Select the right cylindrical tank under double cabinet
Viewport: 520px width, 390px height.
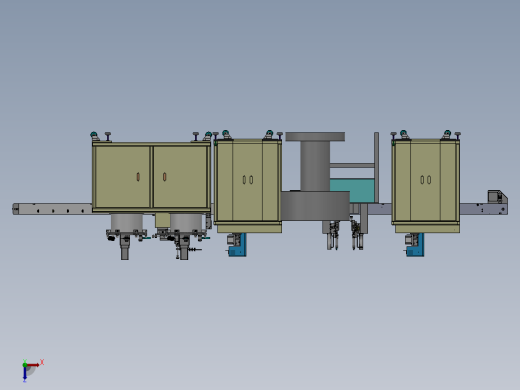(186, 222)
